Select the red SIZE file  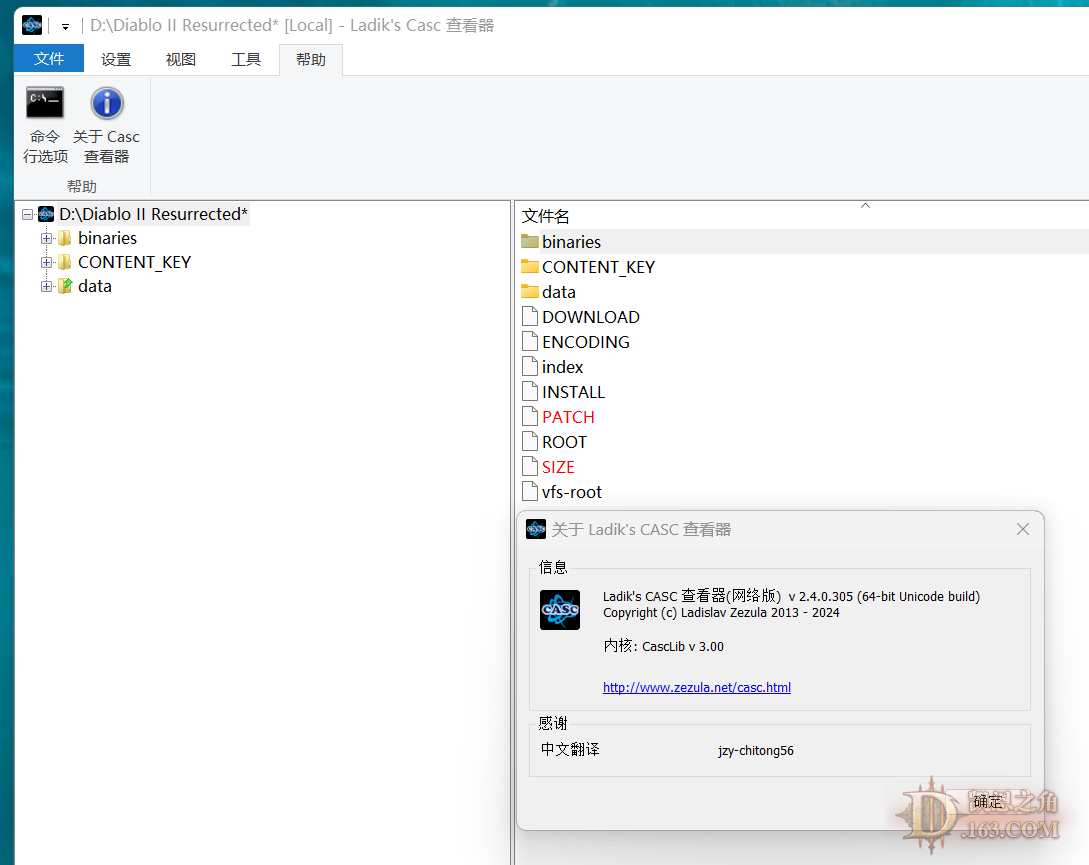(x=558, y=467)
